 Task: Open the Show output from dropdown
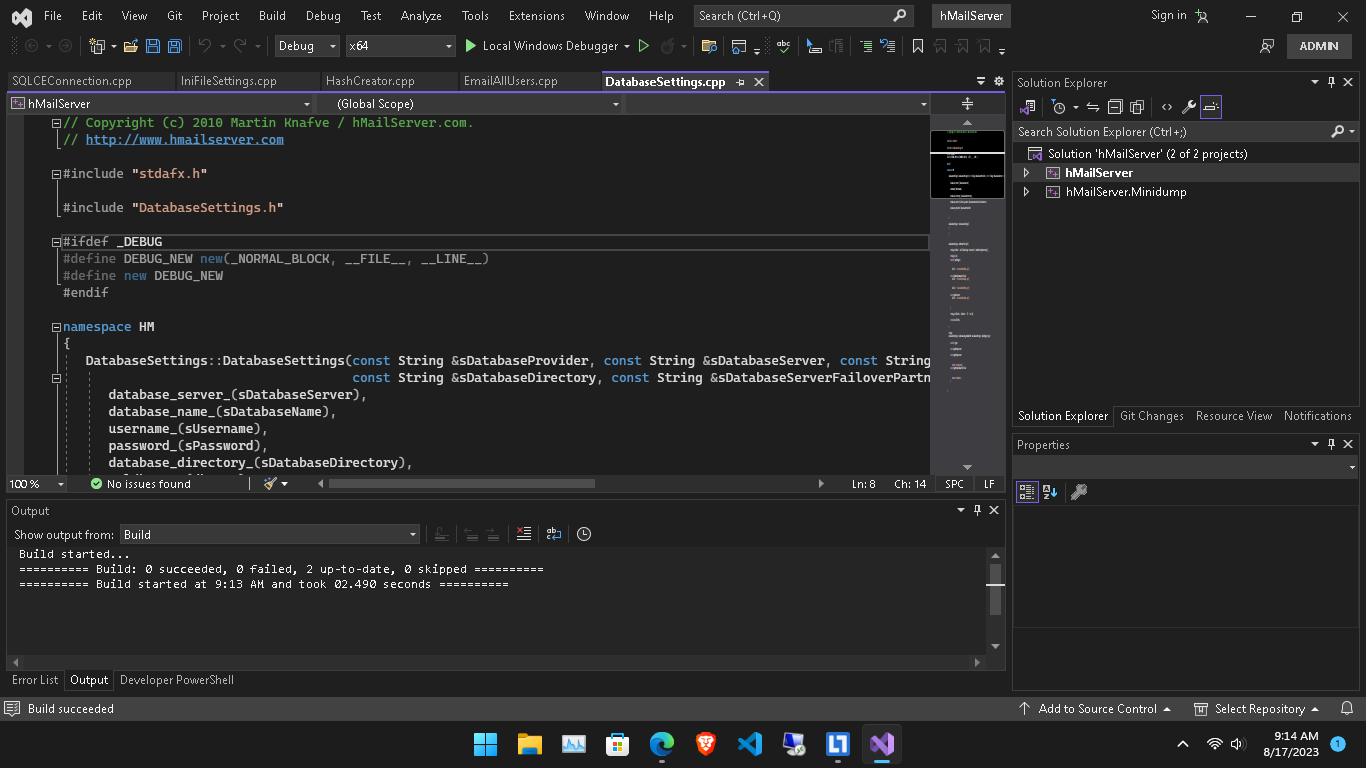tap(270, 534)
